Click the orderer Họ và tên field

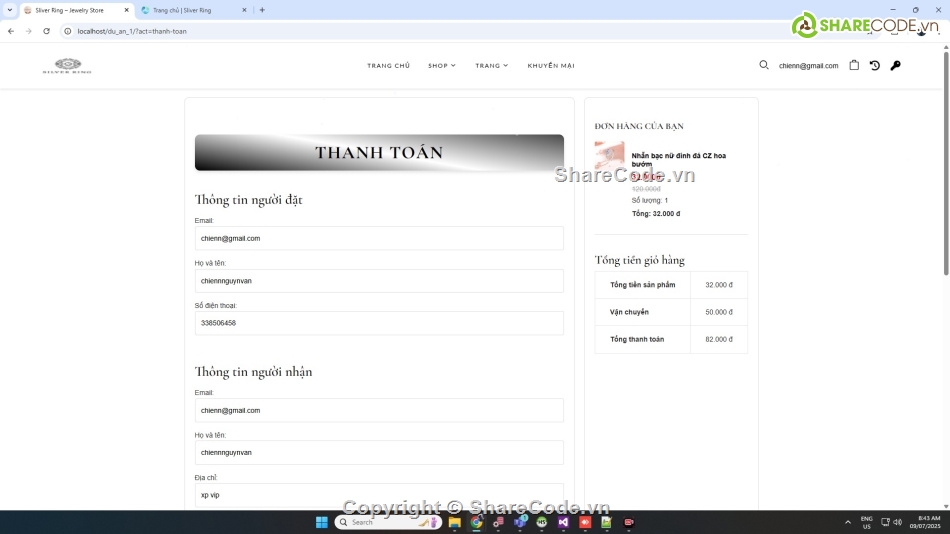click(x=379, y=281)
